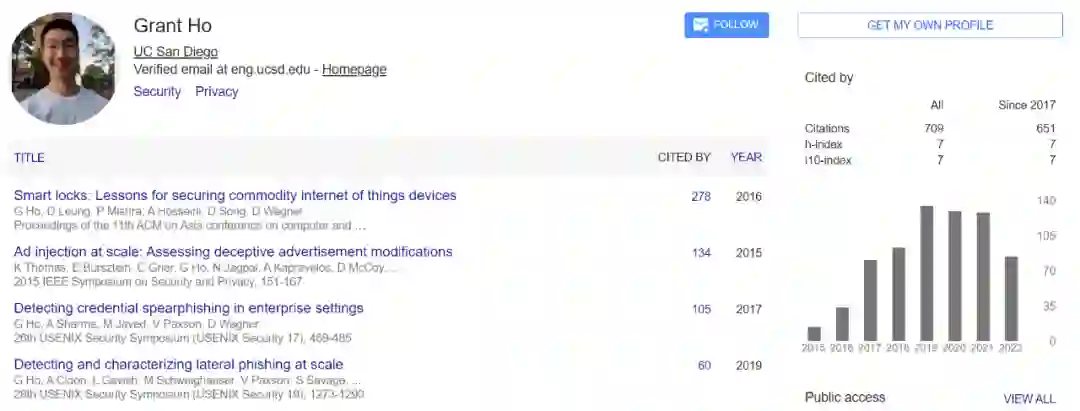Screen dimensions: 1080x411
Task: Open the Ad injection at scale paper
Action: pyautogui.click(x=233, y=252)
